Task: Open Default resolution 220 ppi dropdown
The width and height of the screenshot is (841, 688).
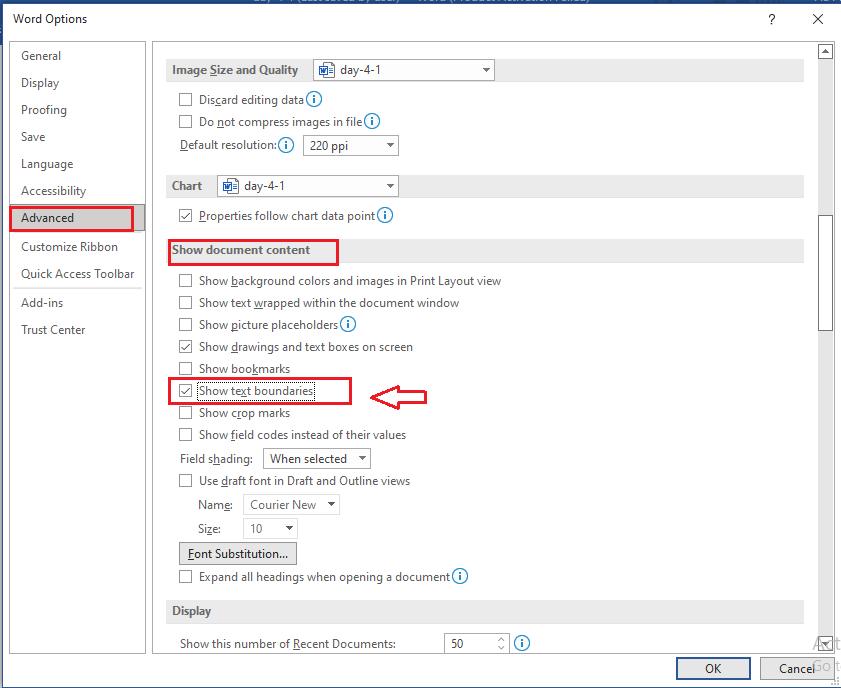Action: (x=351, y=145)
